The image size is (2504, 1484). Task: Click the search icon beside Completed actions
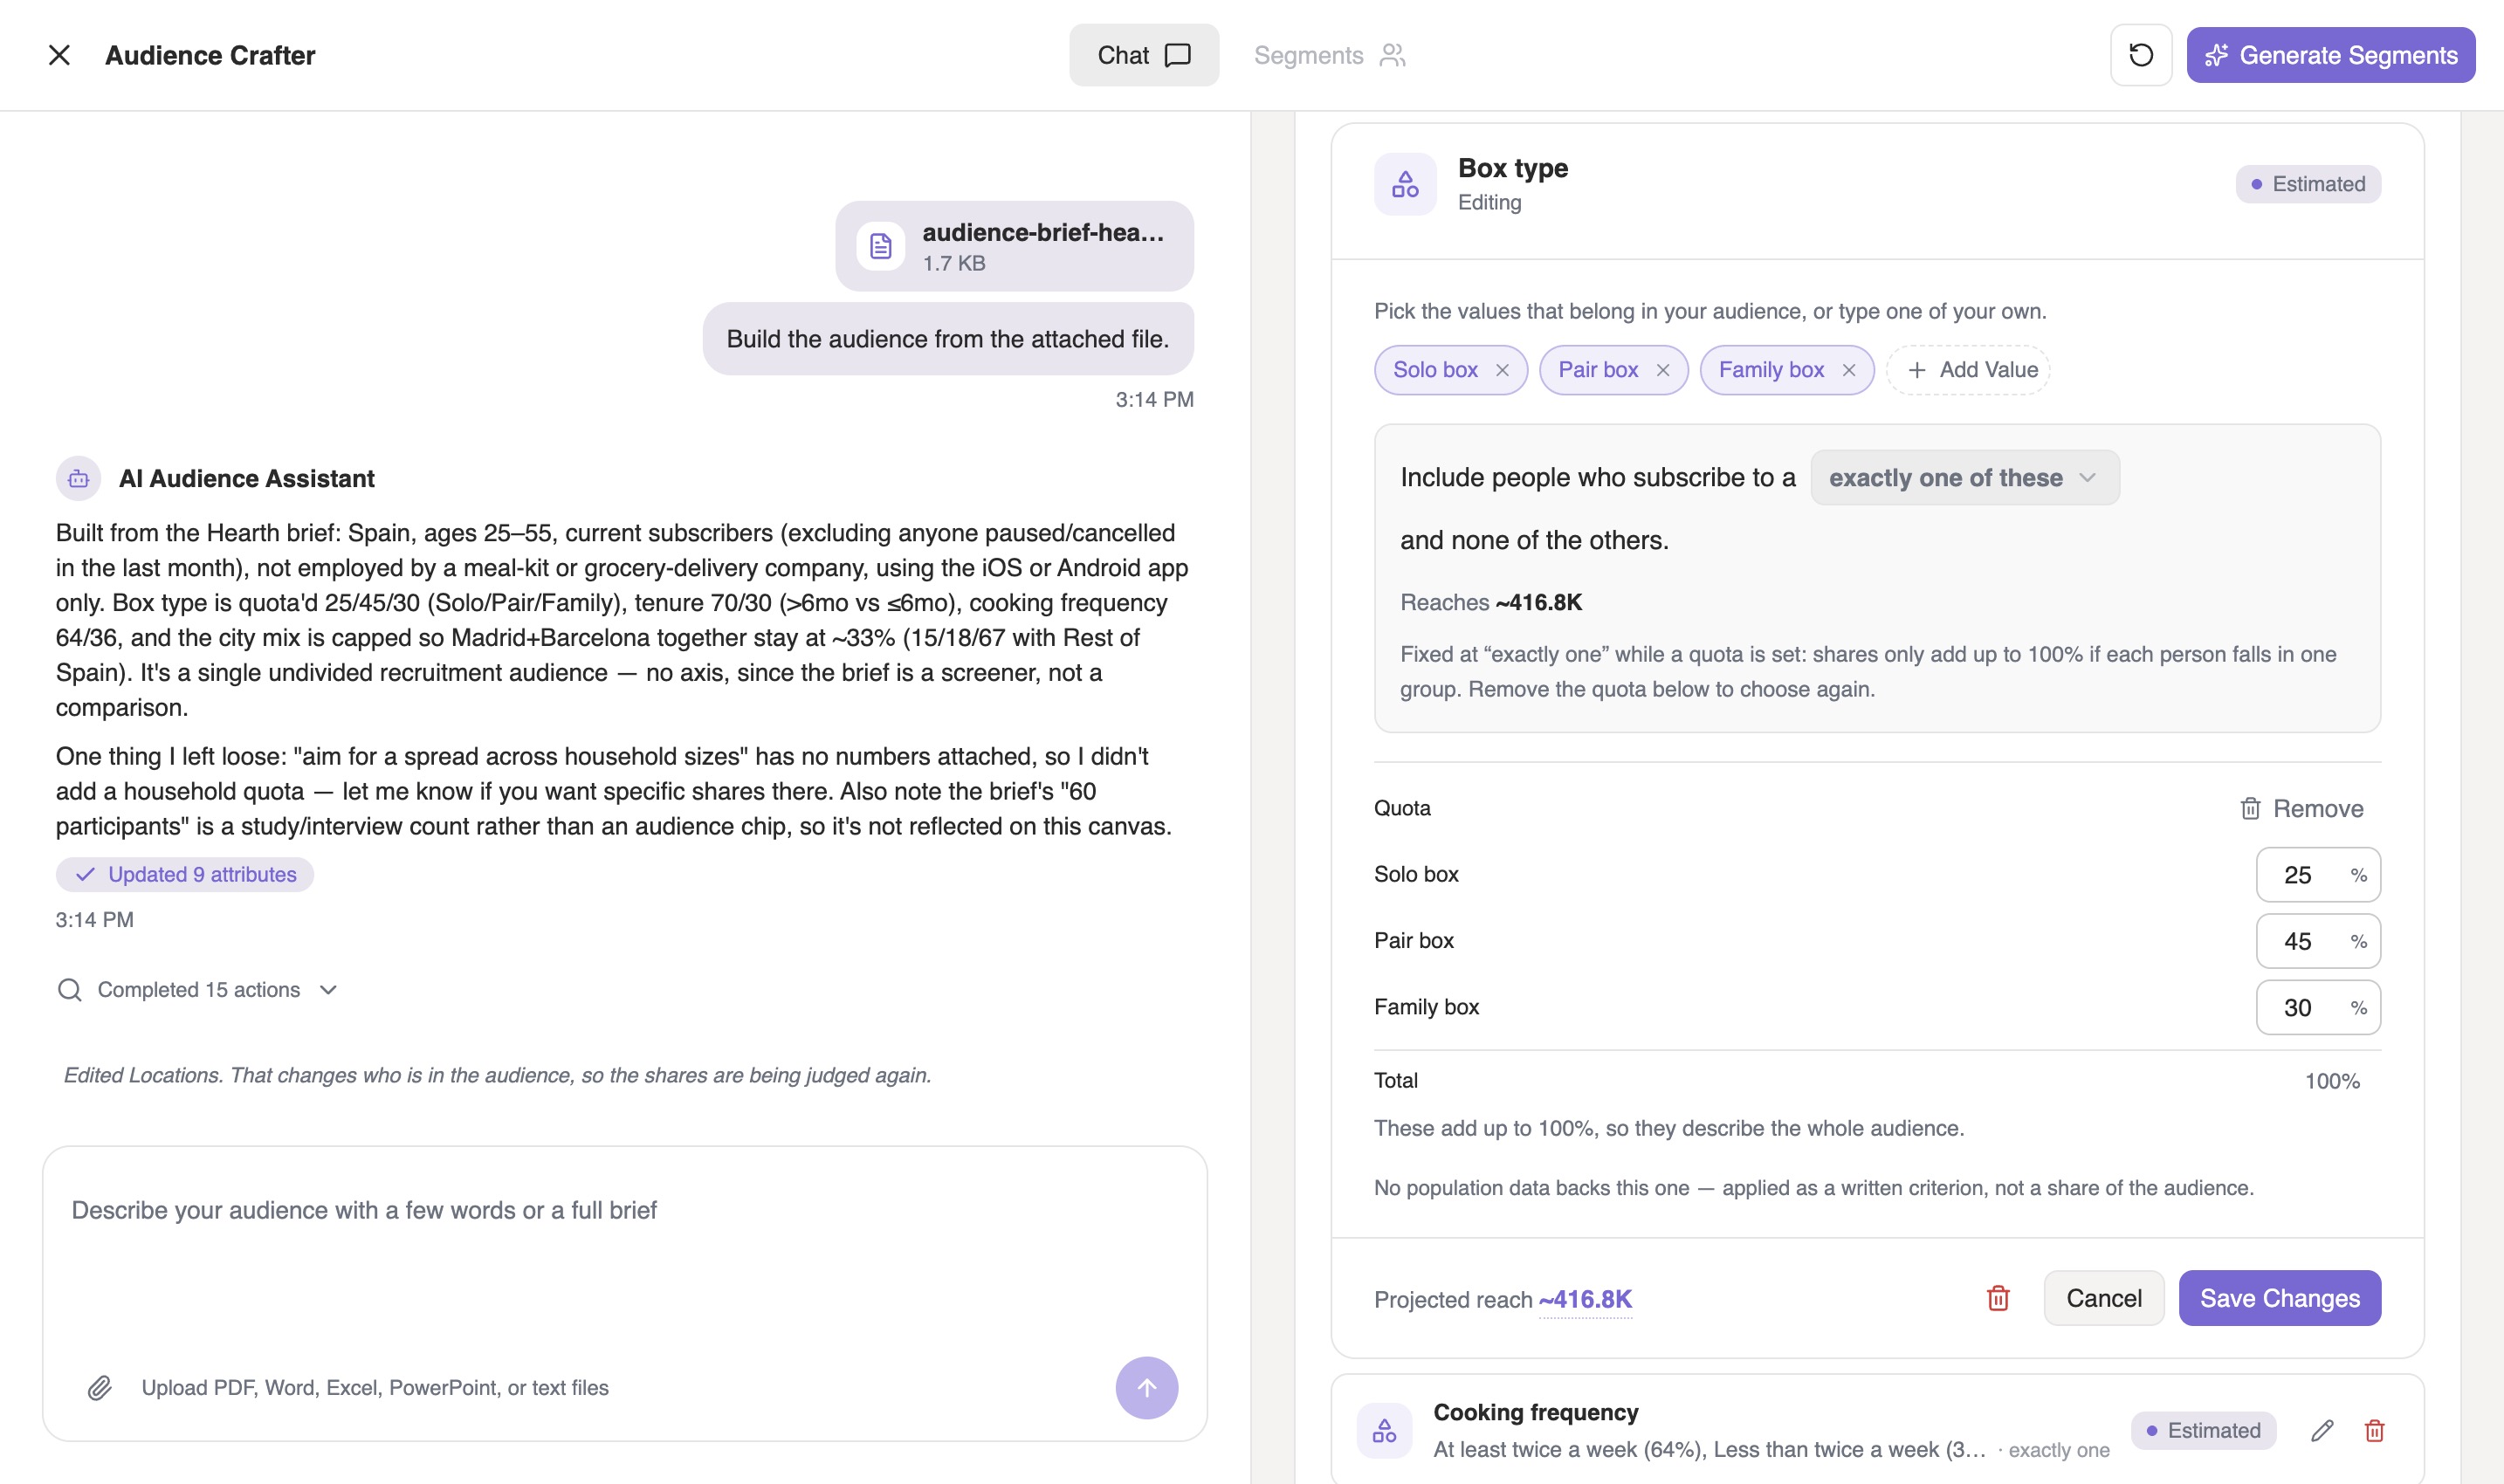[69, 990]
